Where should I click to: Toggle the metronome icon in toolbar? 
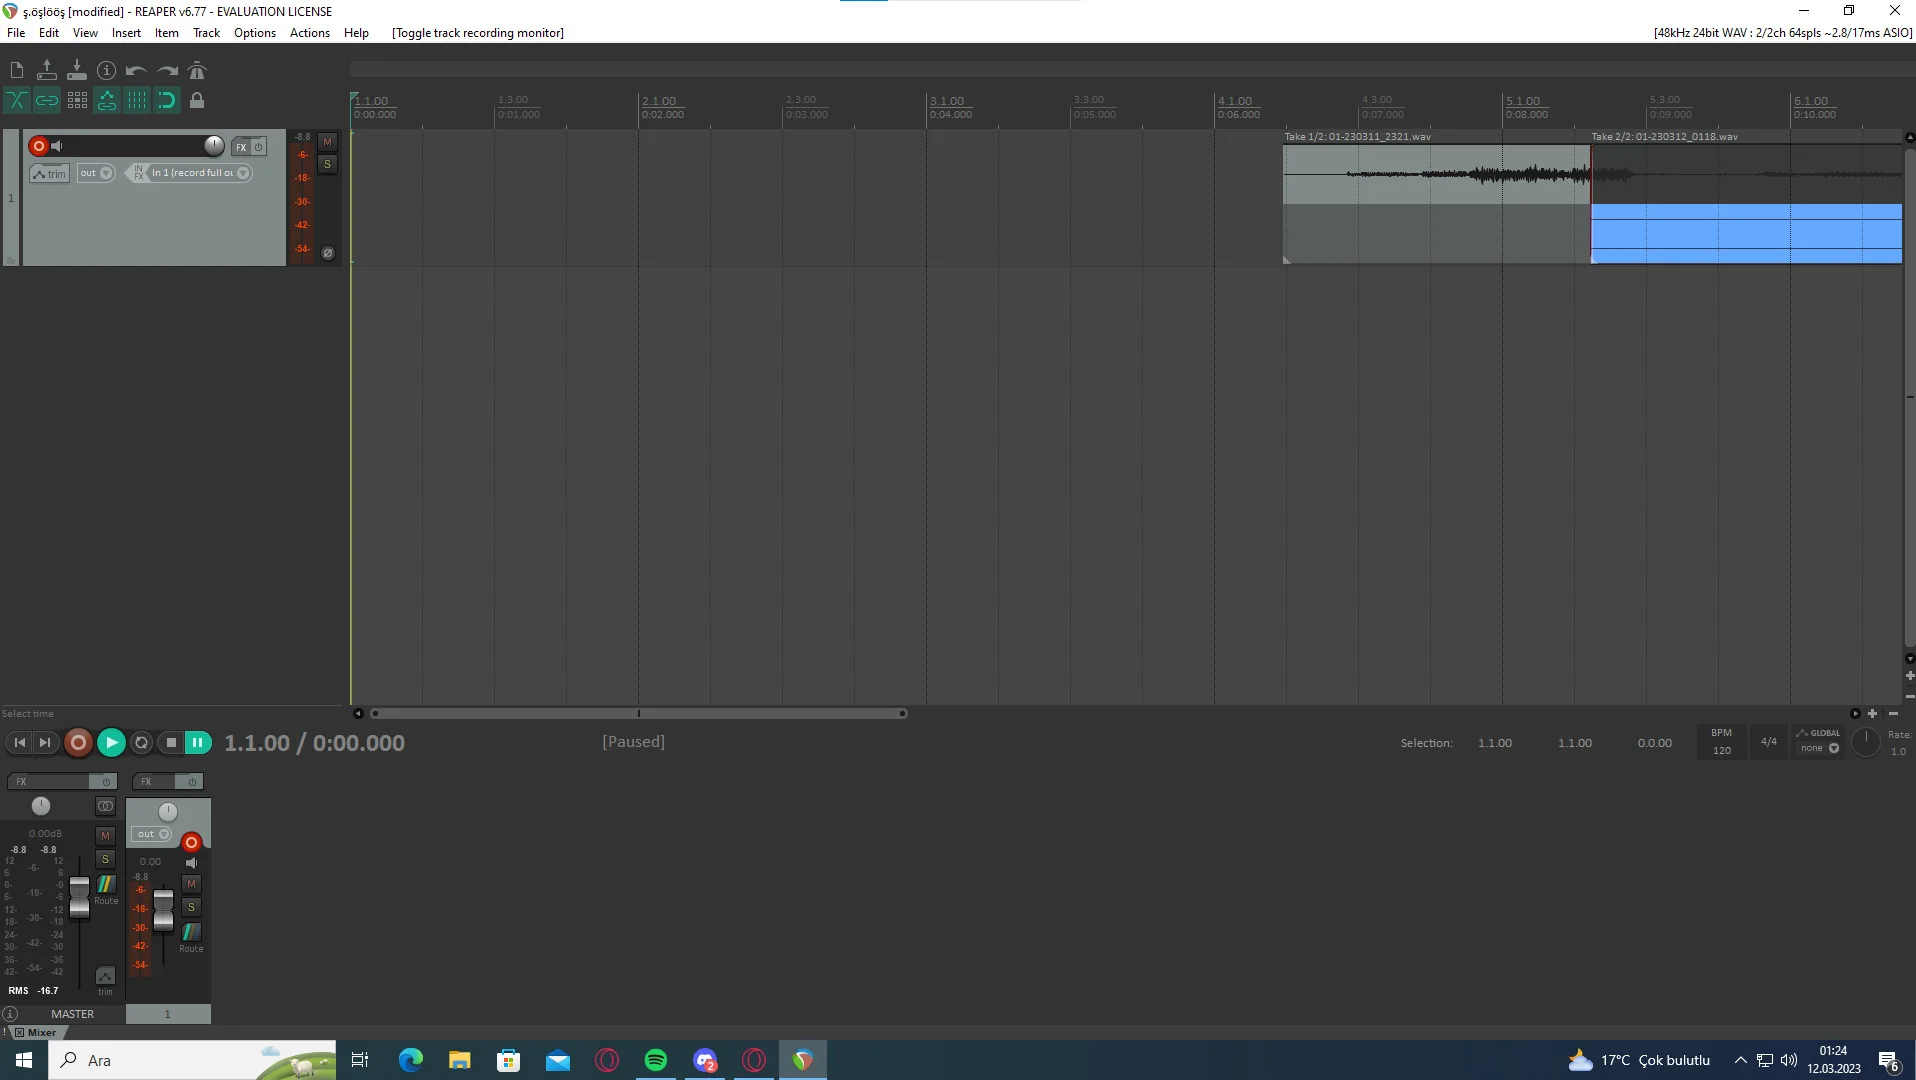[197, 71]
